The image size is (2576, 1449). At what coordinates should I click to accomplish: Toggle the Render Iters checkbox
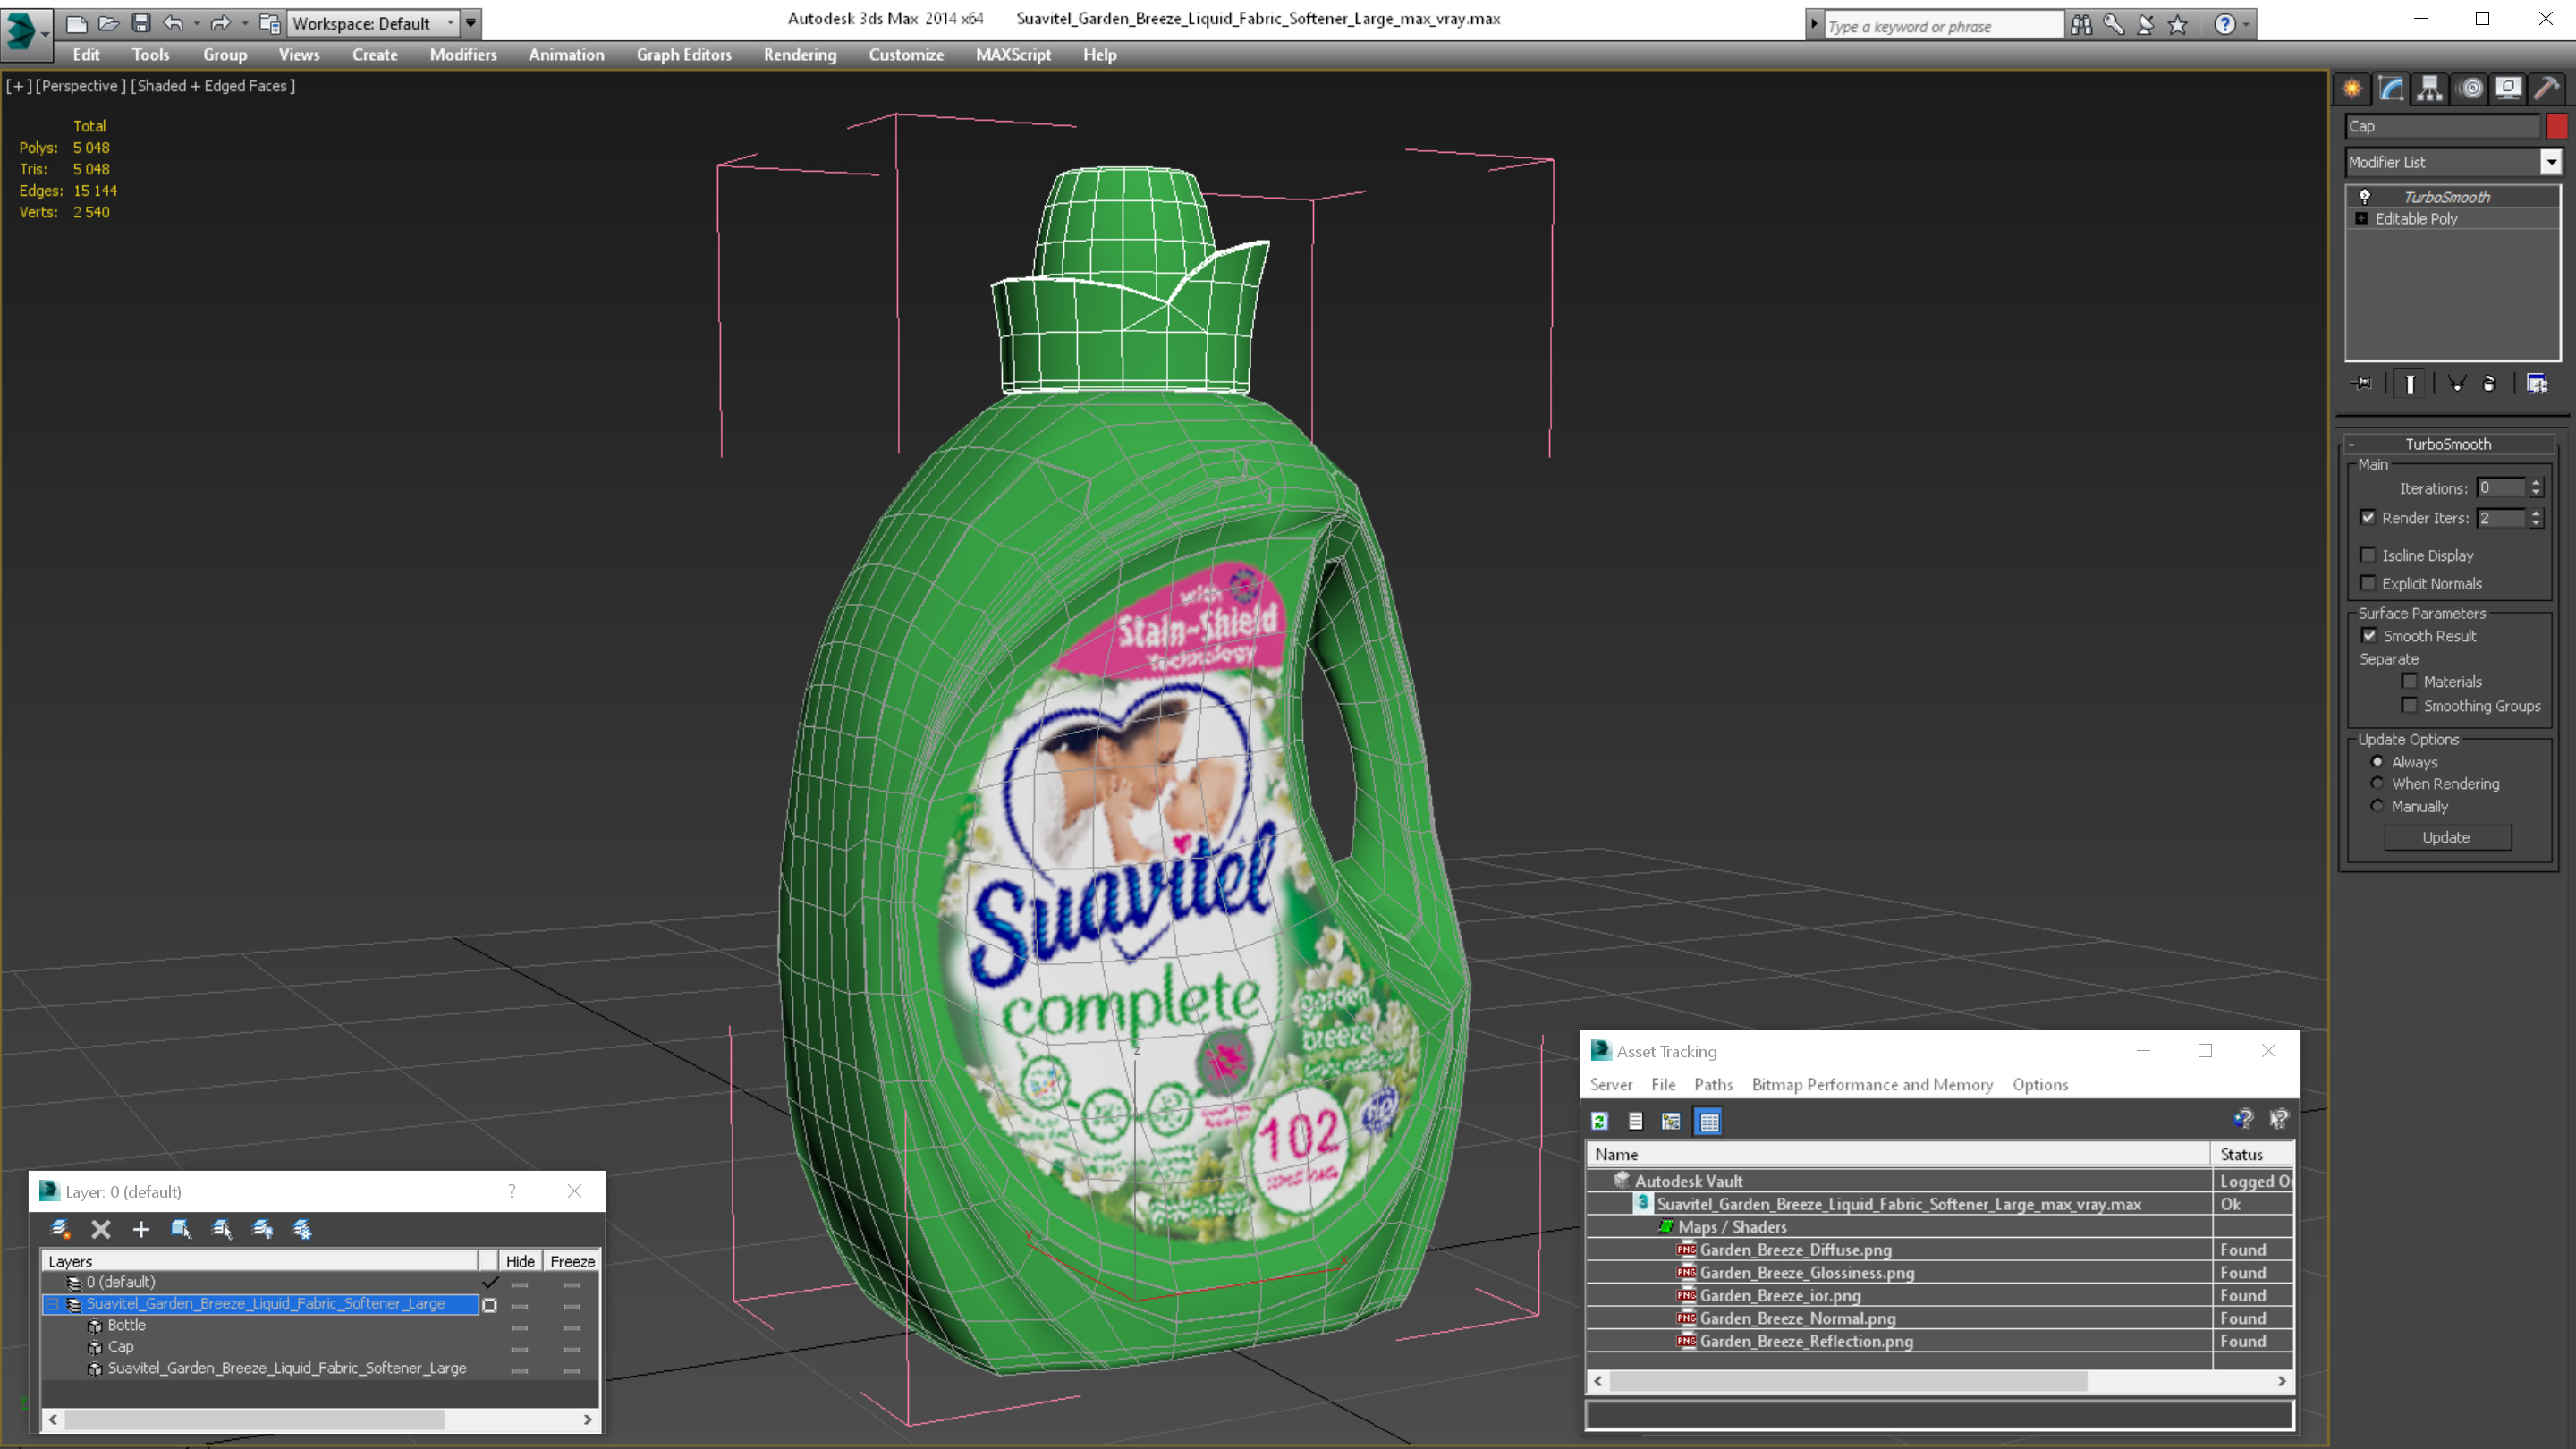click(x=2367, y=517)
